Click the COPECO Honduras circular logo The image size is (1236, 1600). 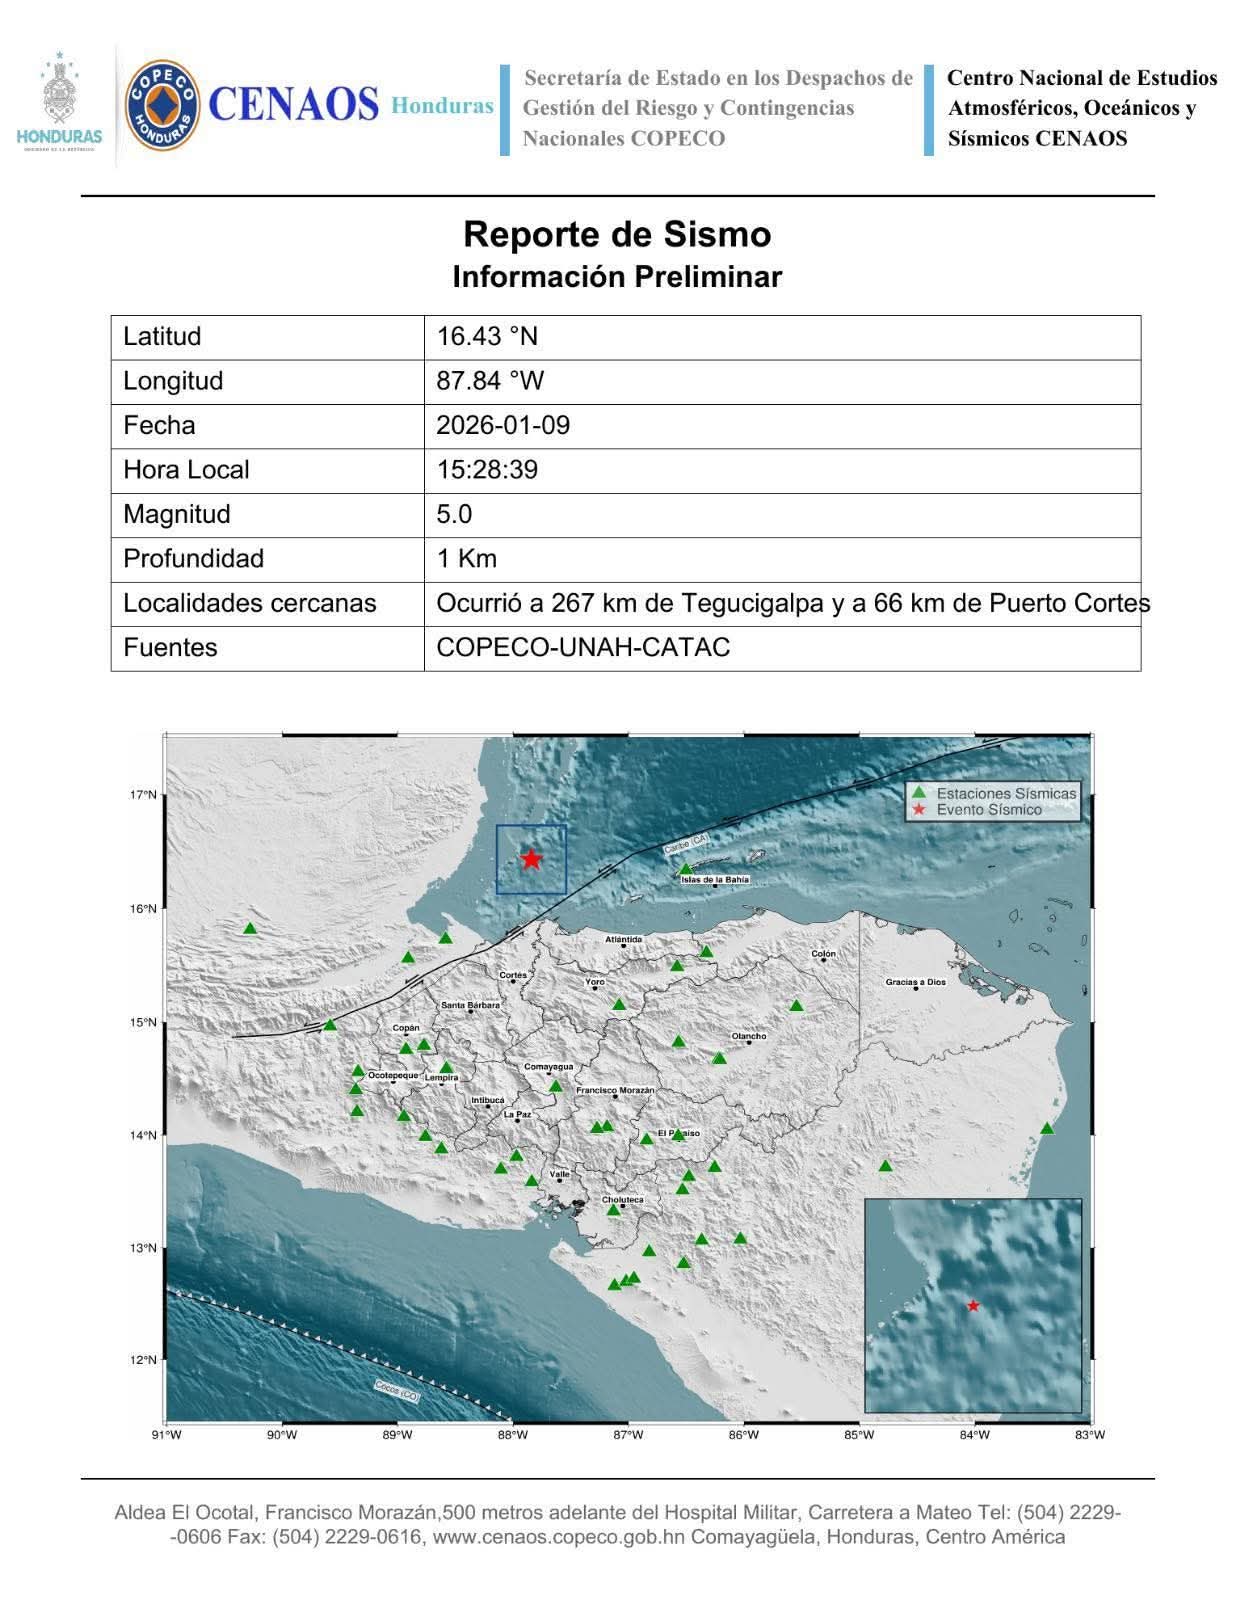pyautogui.click(x=161, y=106)
